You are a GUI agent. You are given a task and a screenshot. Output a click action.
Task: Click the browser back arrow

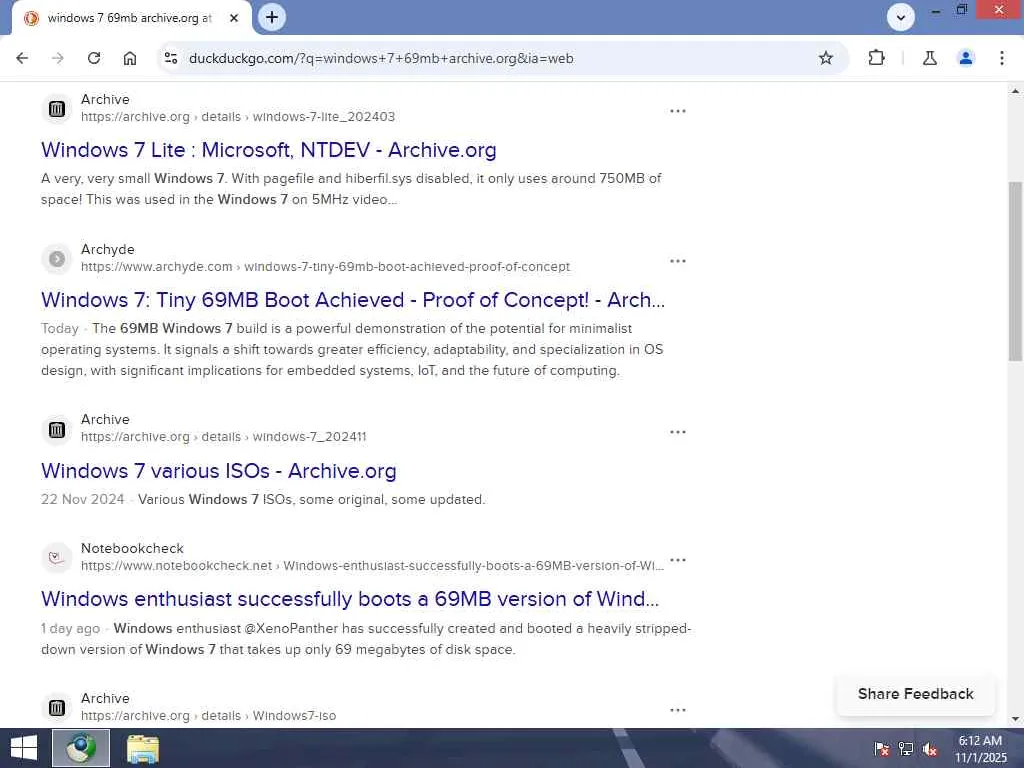pos(22,58)
